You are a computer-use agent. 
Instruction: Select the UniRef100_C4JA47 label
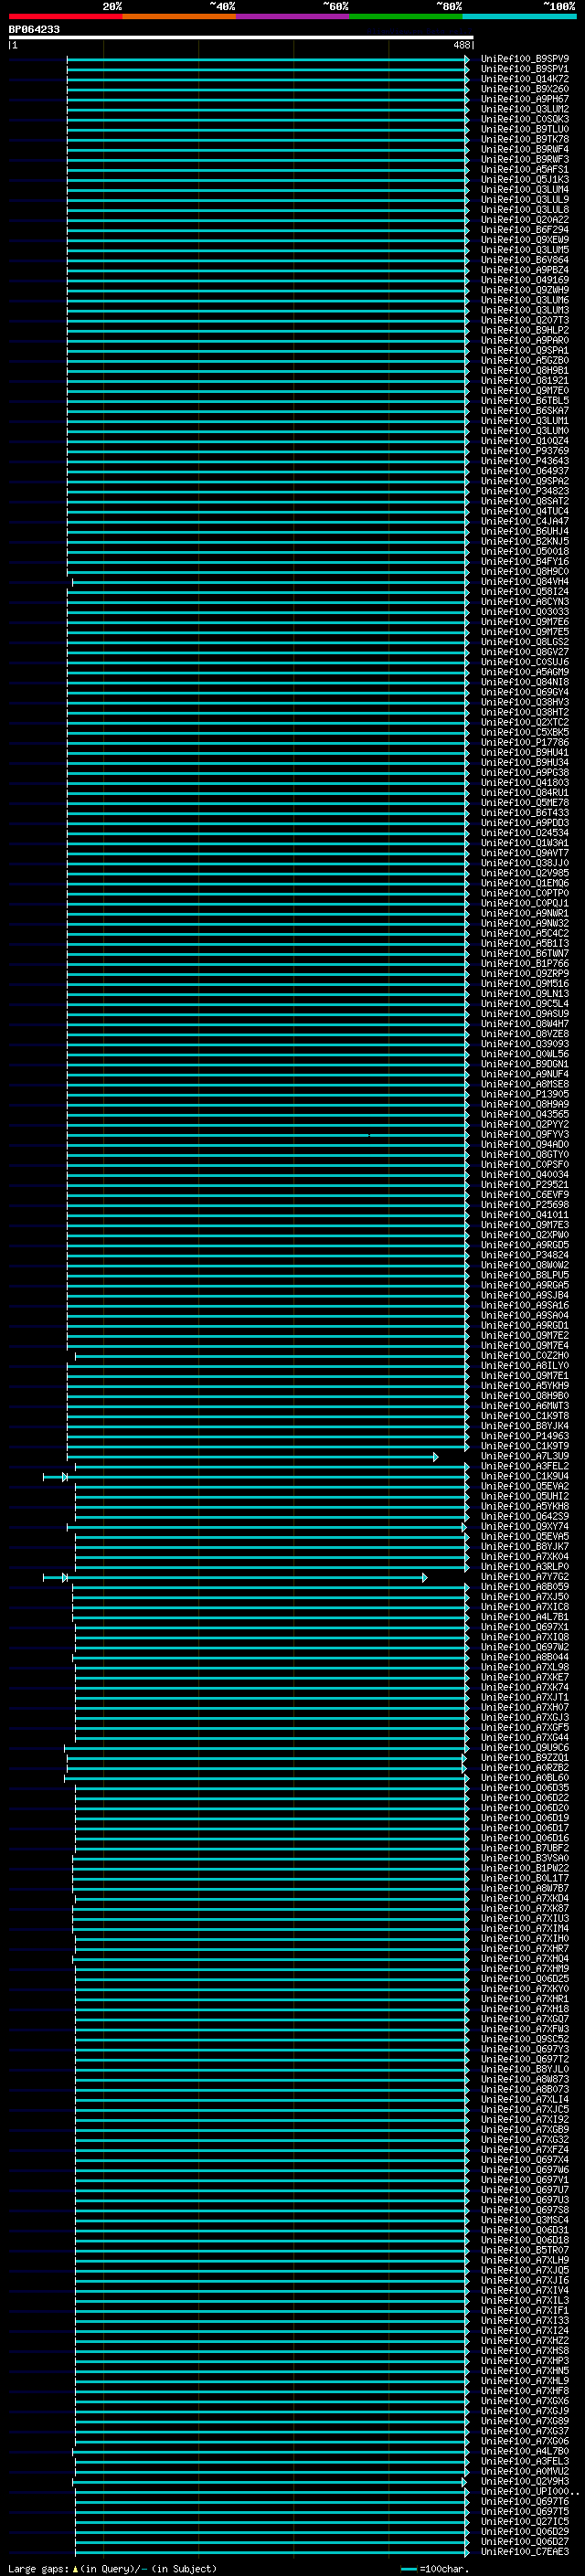[525, 521]
